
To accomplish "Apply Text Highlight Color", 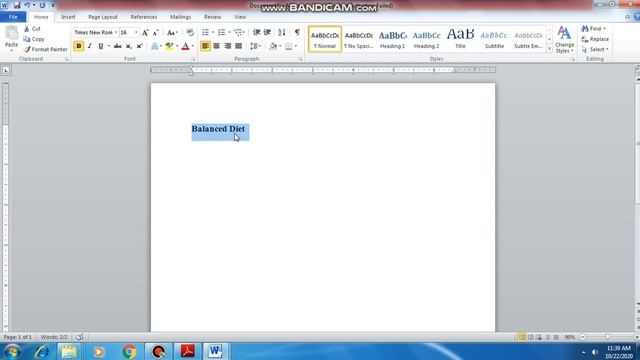I will coord(169,46).
